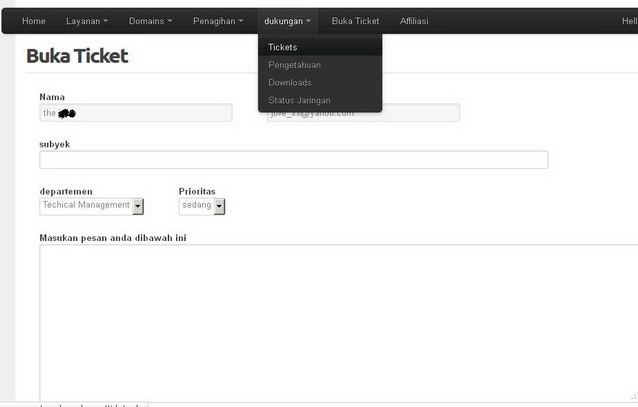Viewport: 638px width, 407px height.
Task: Open the Affiliasi page
Action: (414, 21)
